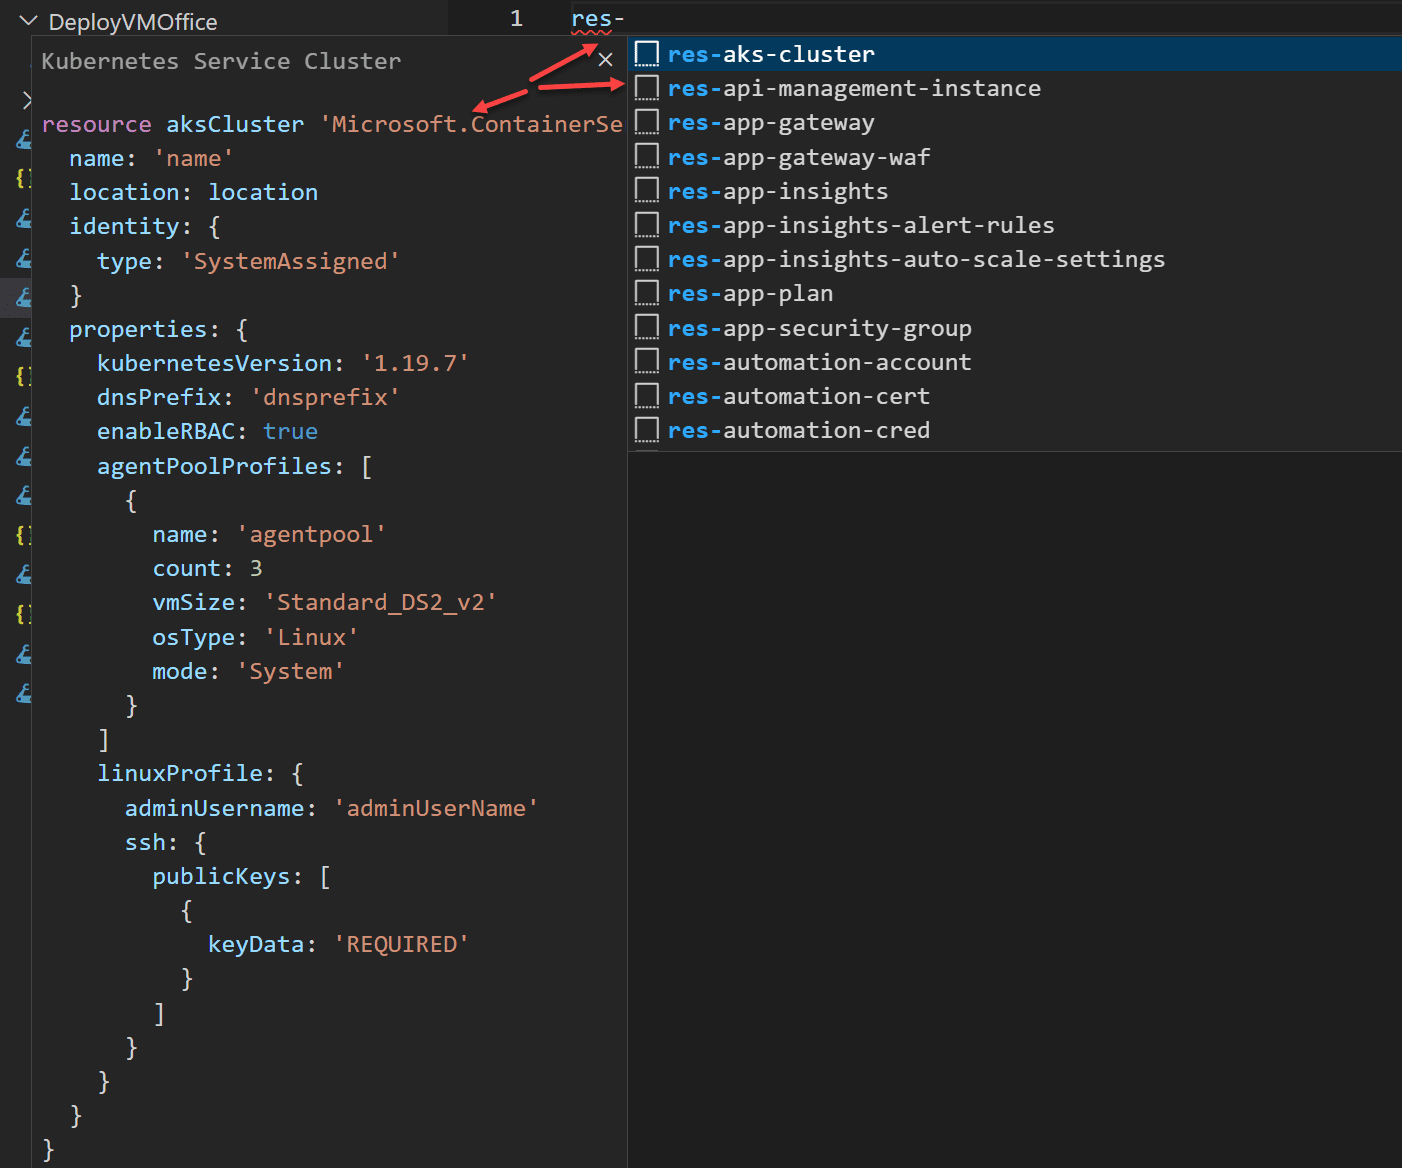Close the Kubernetes Service Cluster details panel
1402x1168 pixels.
click(x=605, y=60)
